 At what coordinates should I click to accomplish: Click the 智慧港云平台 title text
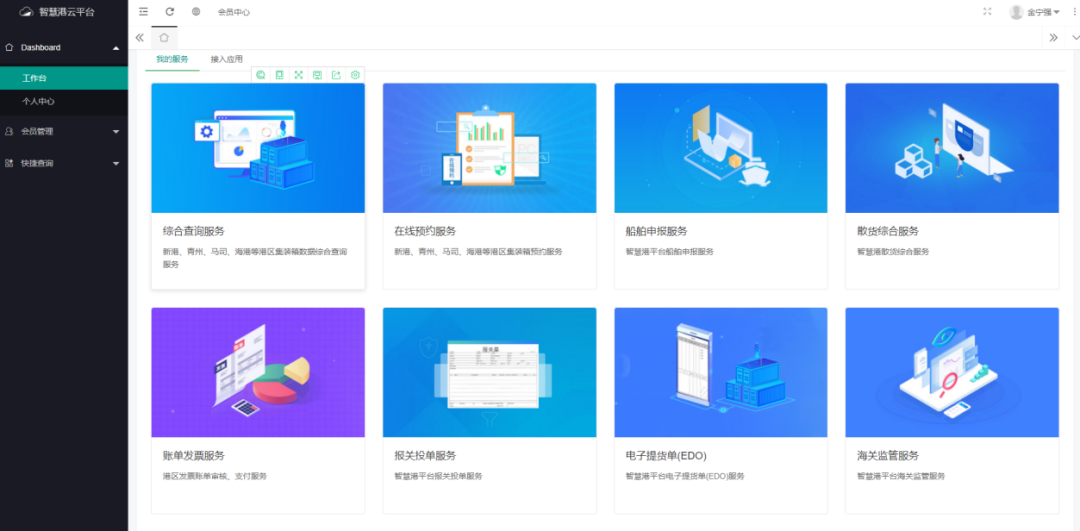(x=67, y=12)
